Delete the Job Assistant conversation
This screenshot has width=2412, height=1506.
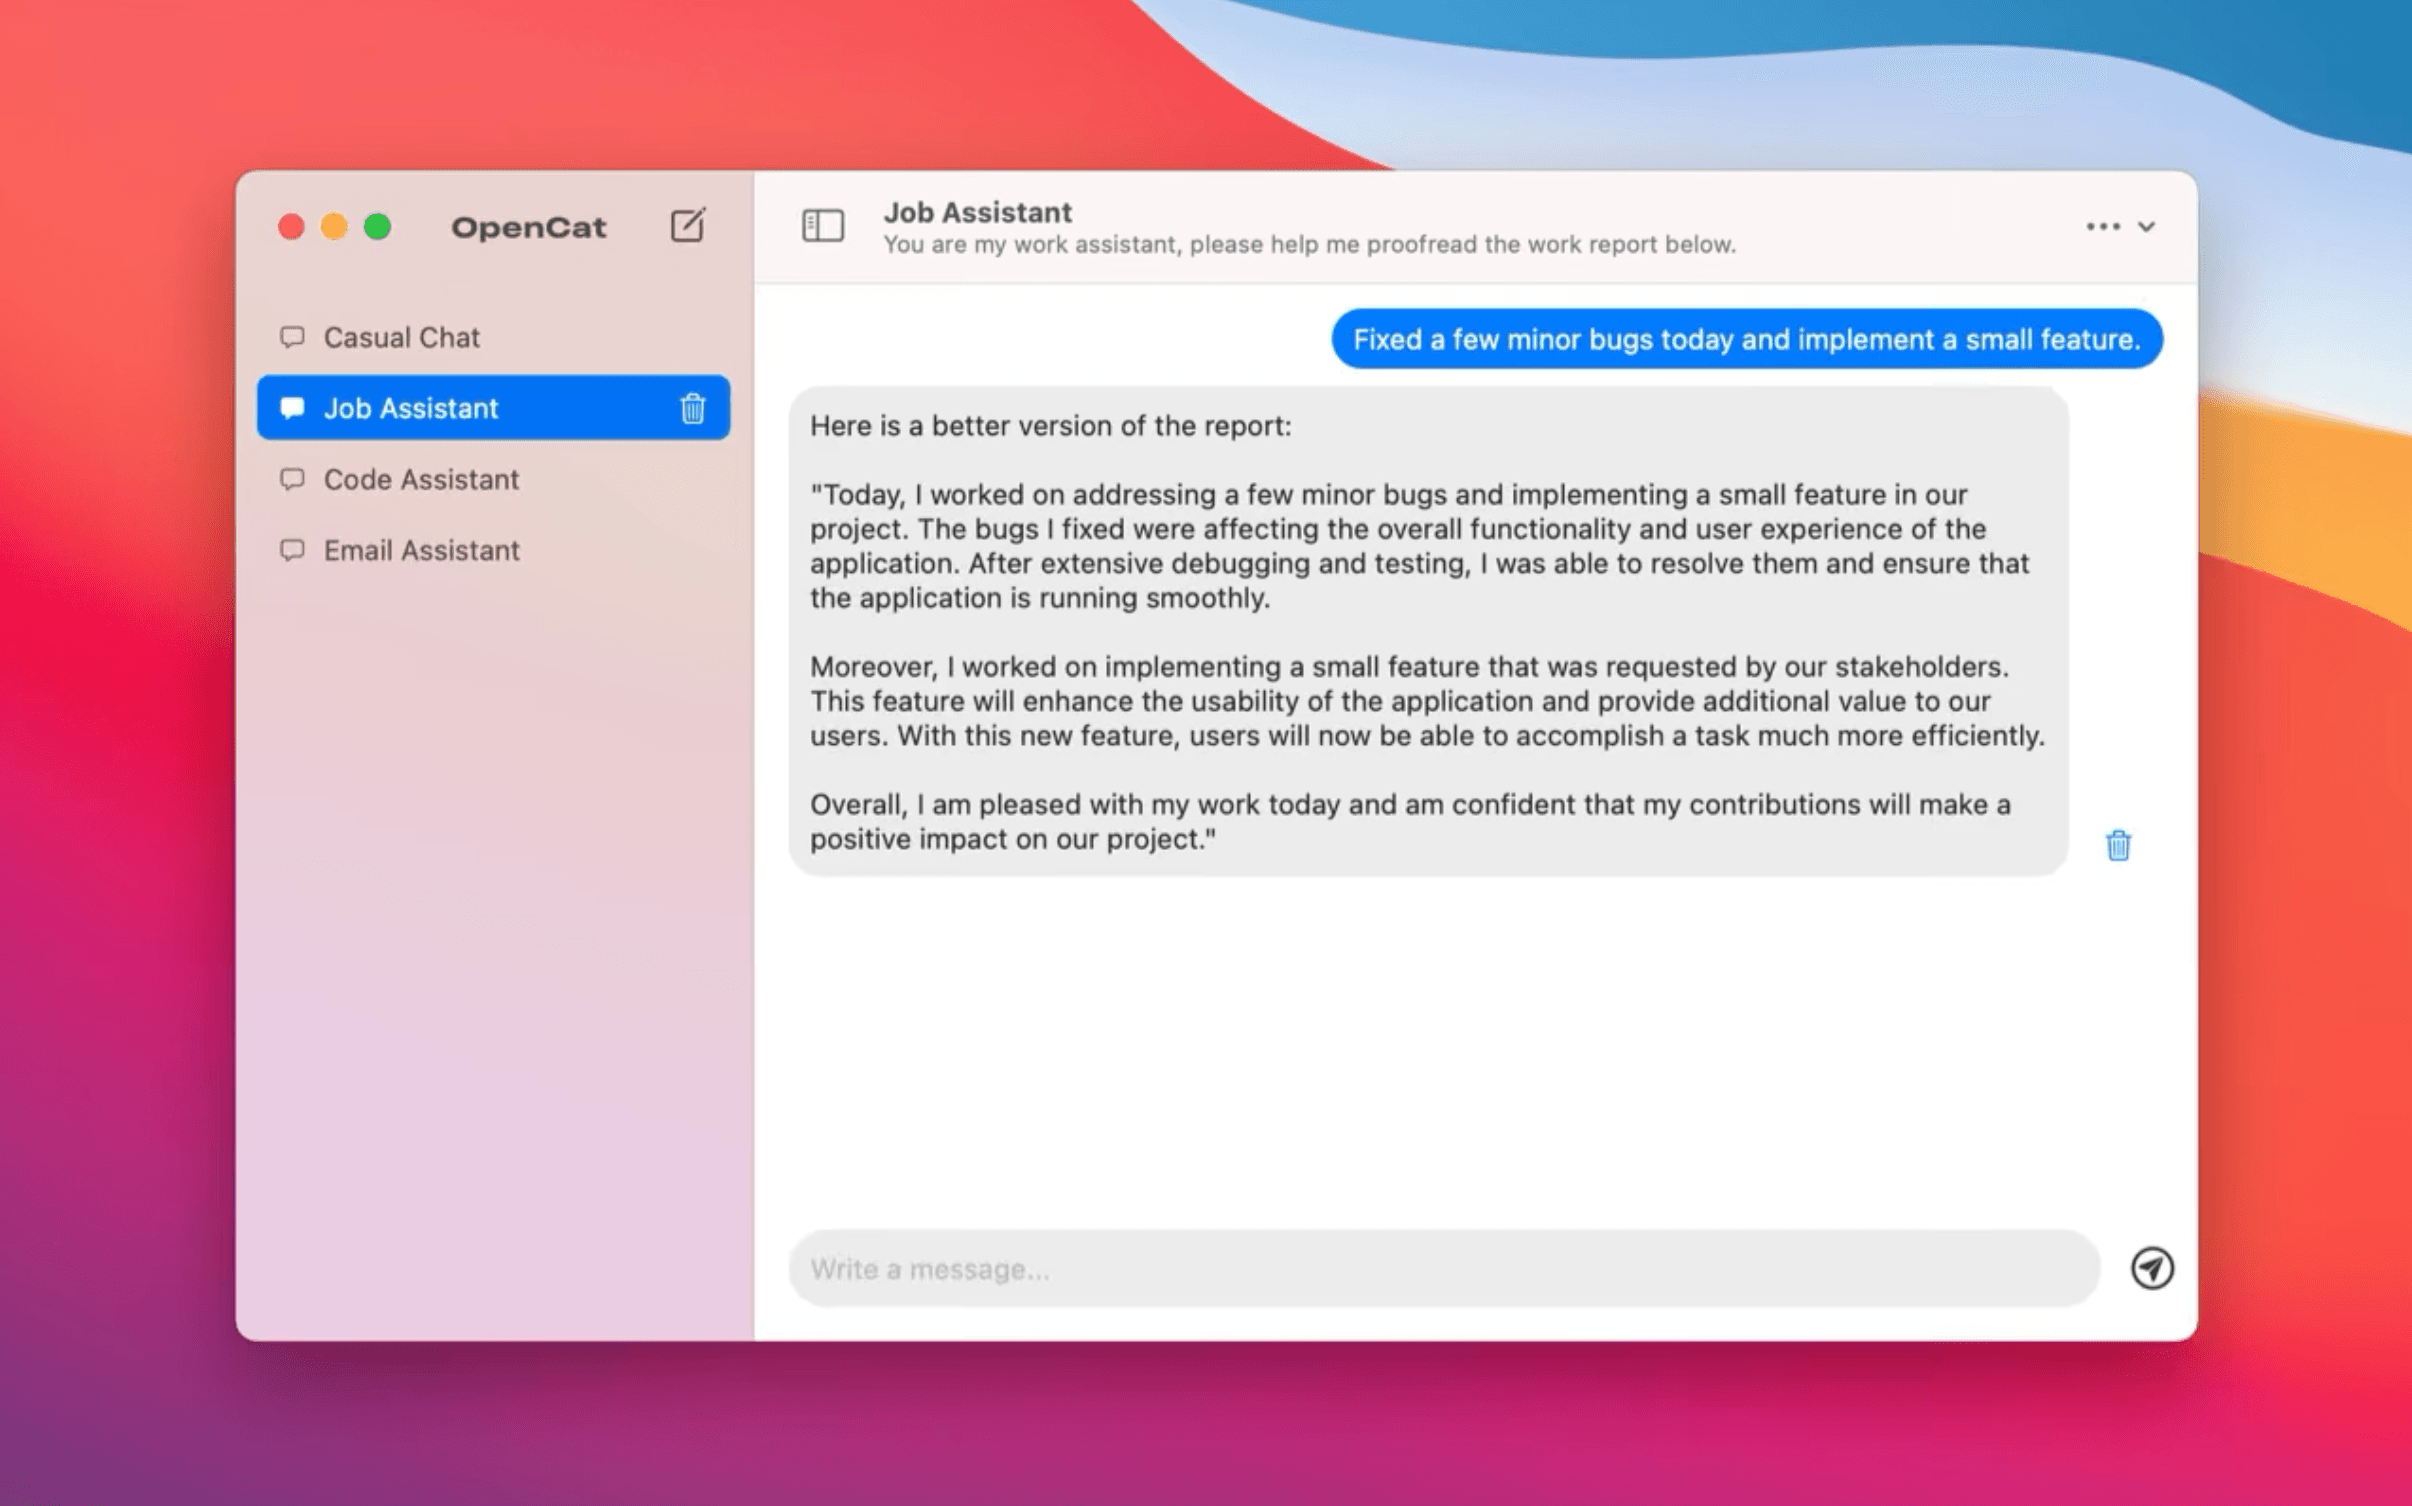point(692,408)
